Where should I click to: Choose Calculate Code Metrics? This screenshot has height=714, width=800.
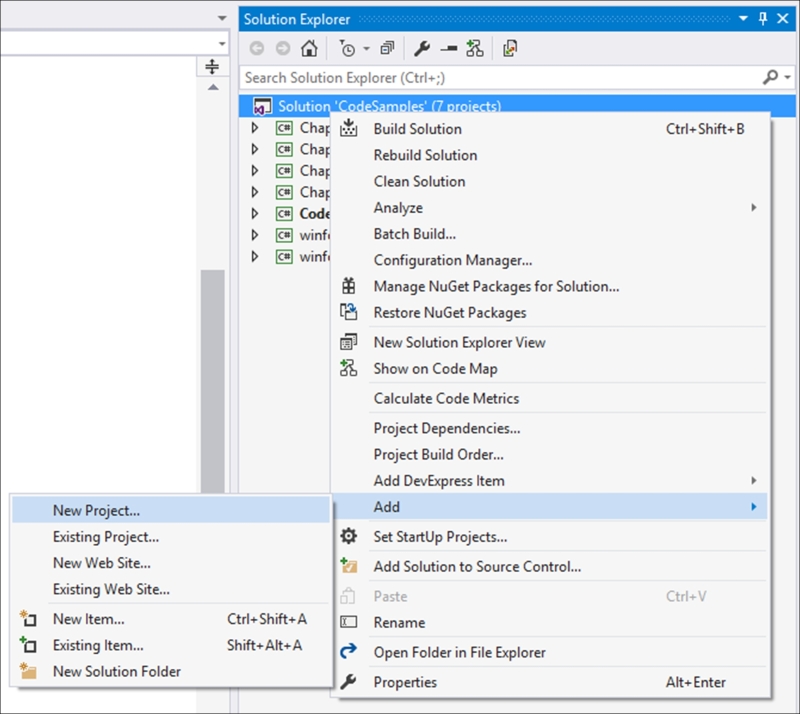550,399
